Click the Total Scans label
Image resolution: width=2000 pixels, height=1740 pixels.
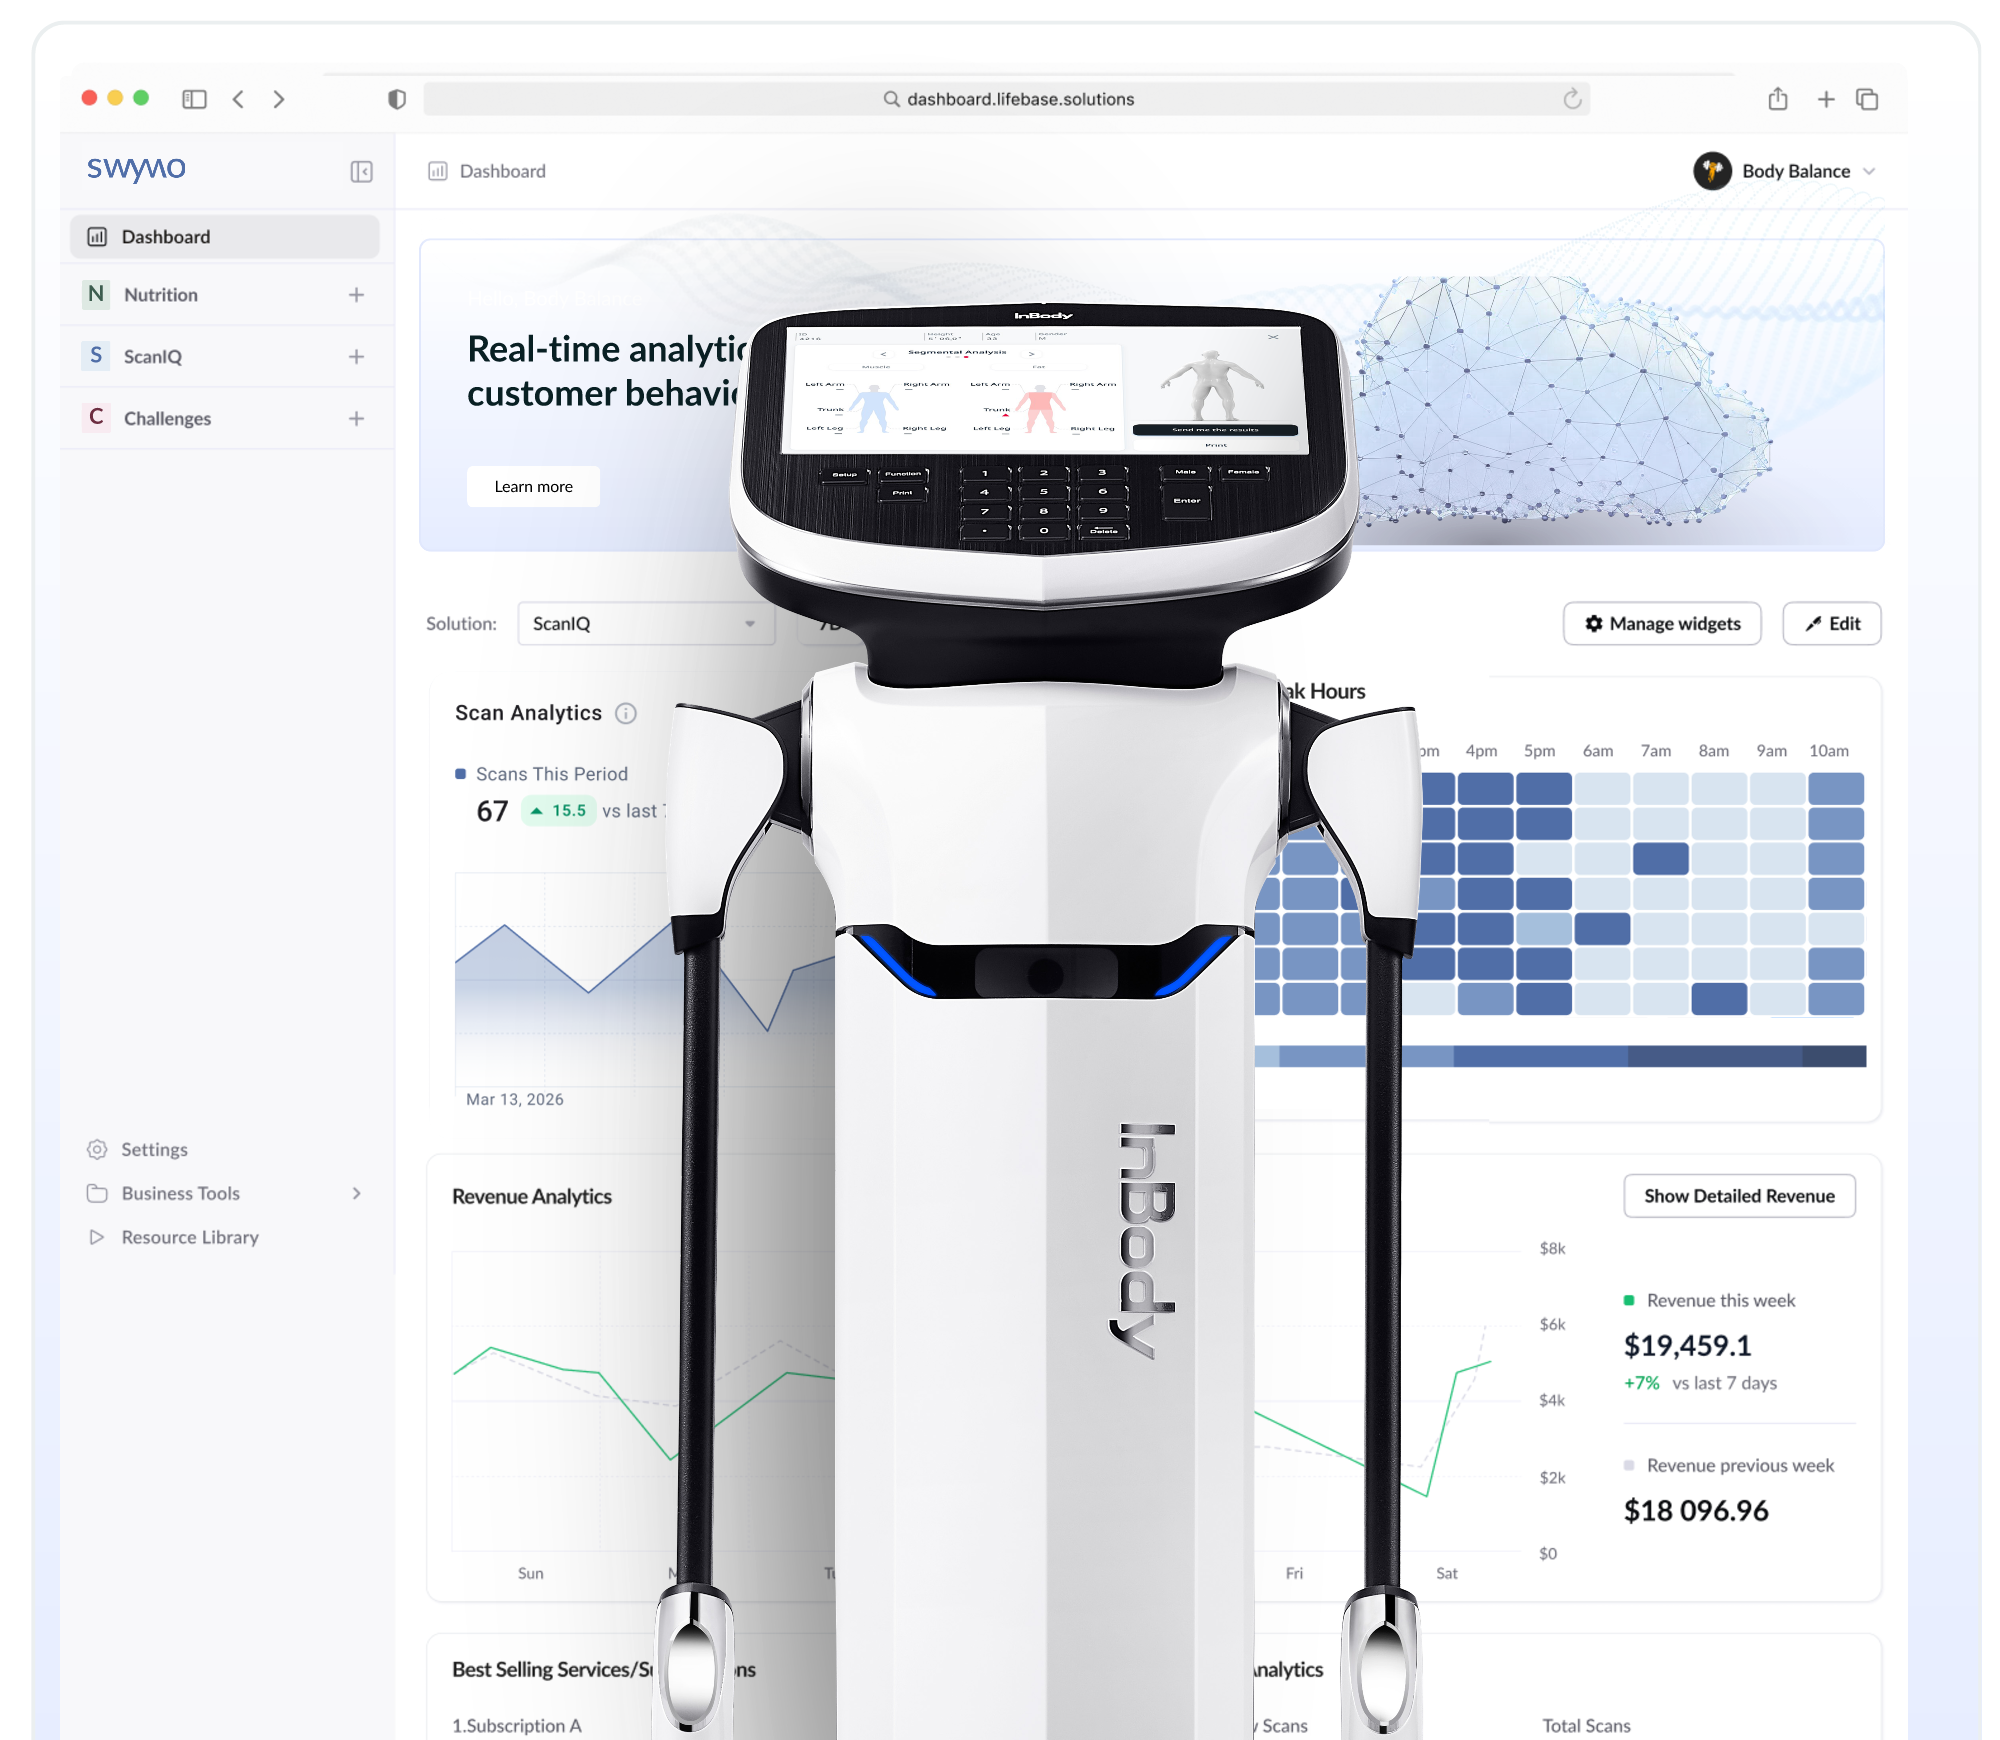[1586, 1726]
